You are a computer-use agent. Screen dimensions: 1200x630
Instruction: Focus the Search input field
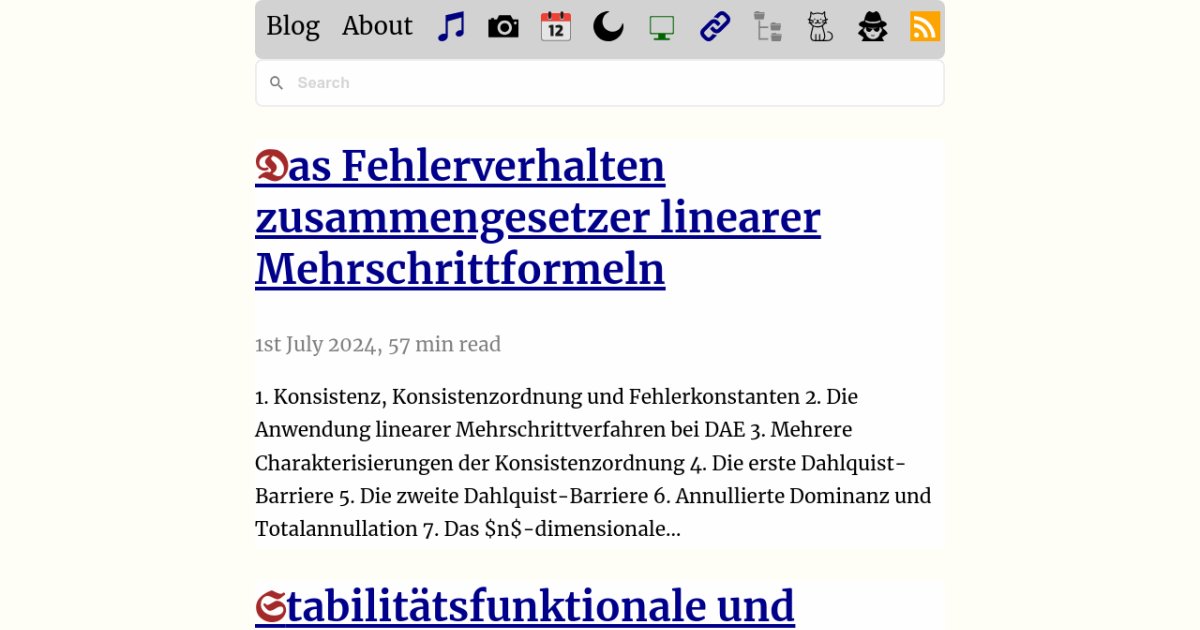point(610,83)
